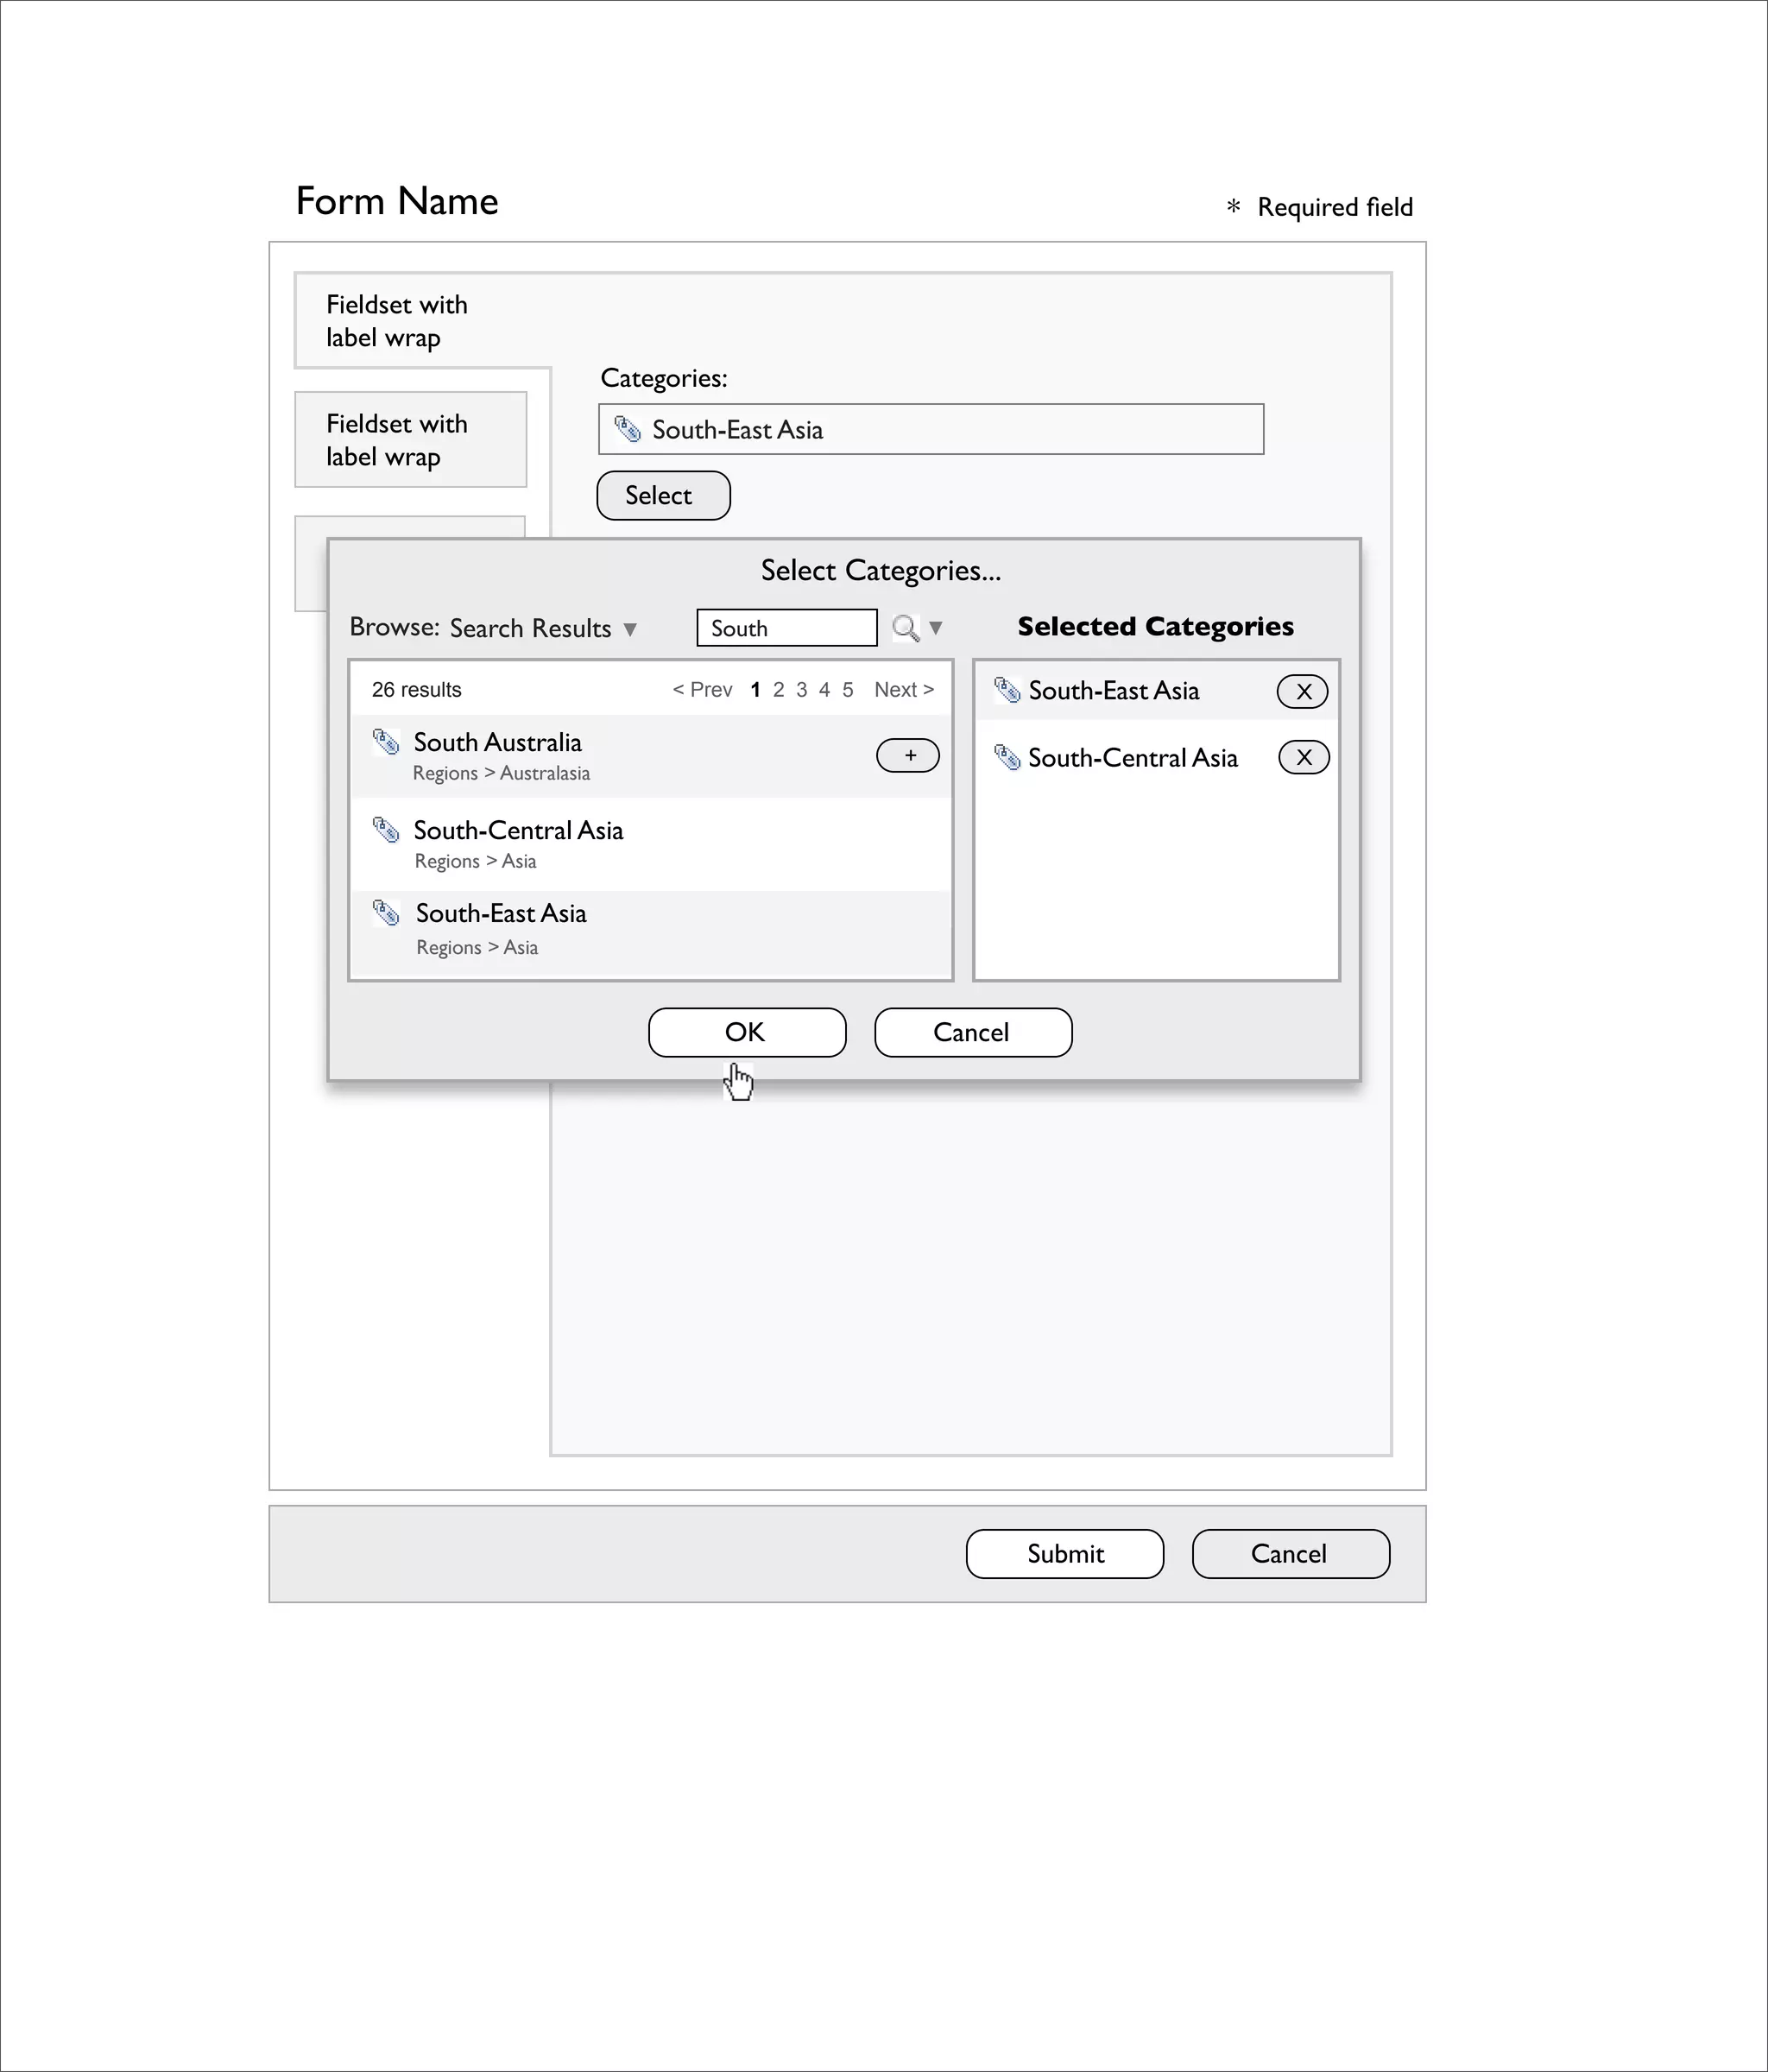This screenshot has width=1768, height=2072.
Task: Remove South-Central Asia from selected categories
Action: click(1303, 758)
